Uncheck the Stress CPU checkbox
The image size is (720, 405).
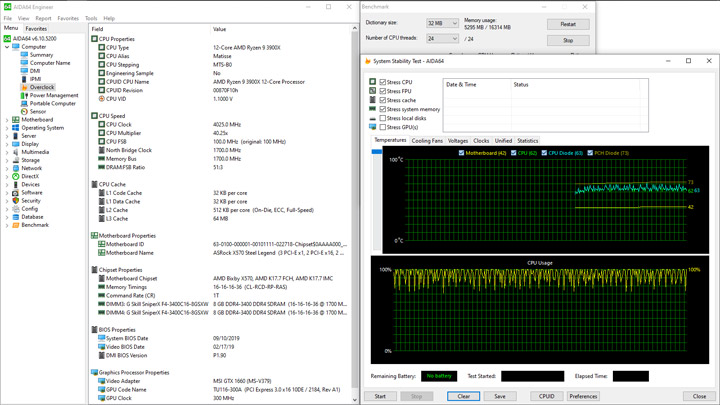click(383, 82)
